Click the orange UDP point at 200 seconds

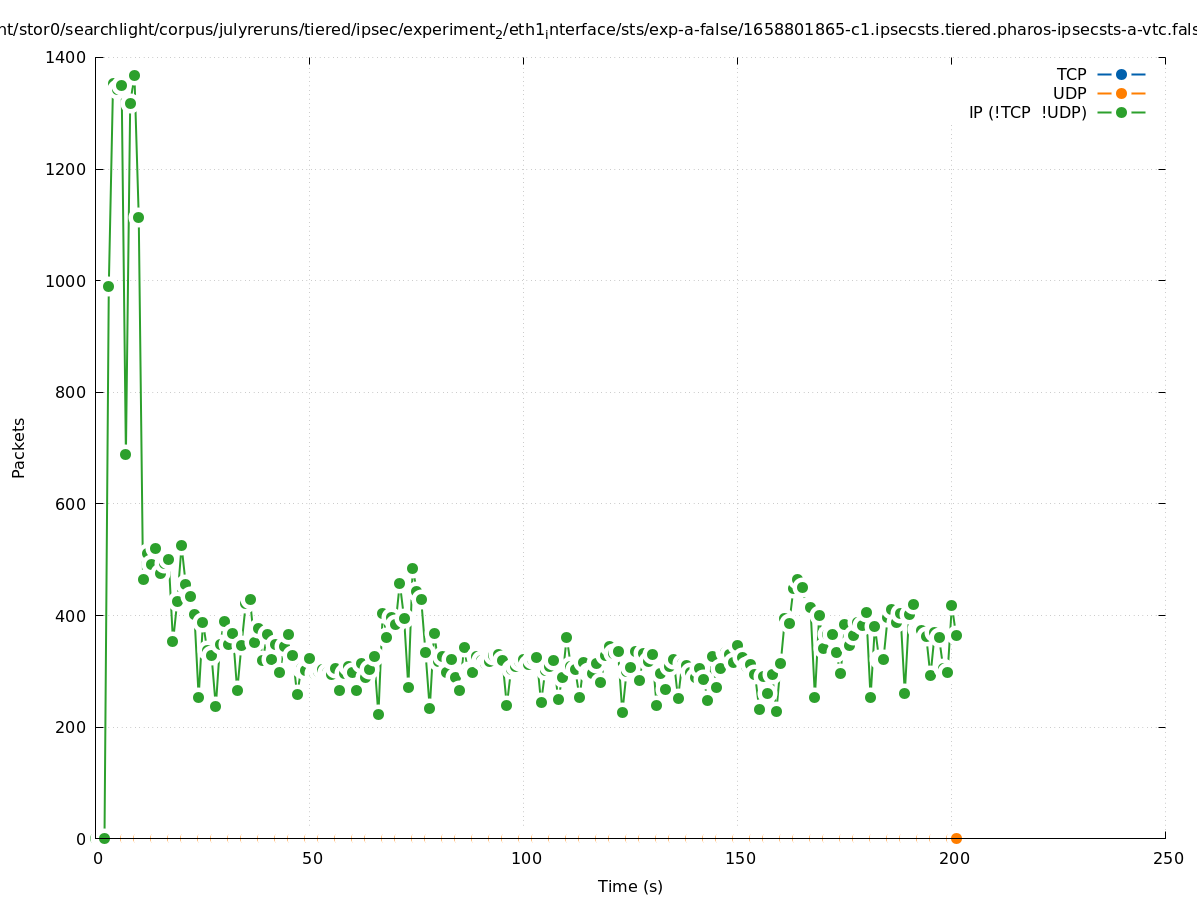pyautogui.click(x=956, y=838)
